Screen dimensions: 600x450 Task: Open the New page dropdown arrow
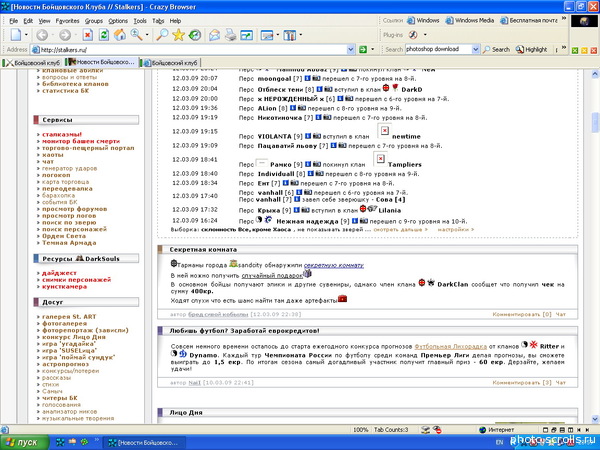26,35
